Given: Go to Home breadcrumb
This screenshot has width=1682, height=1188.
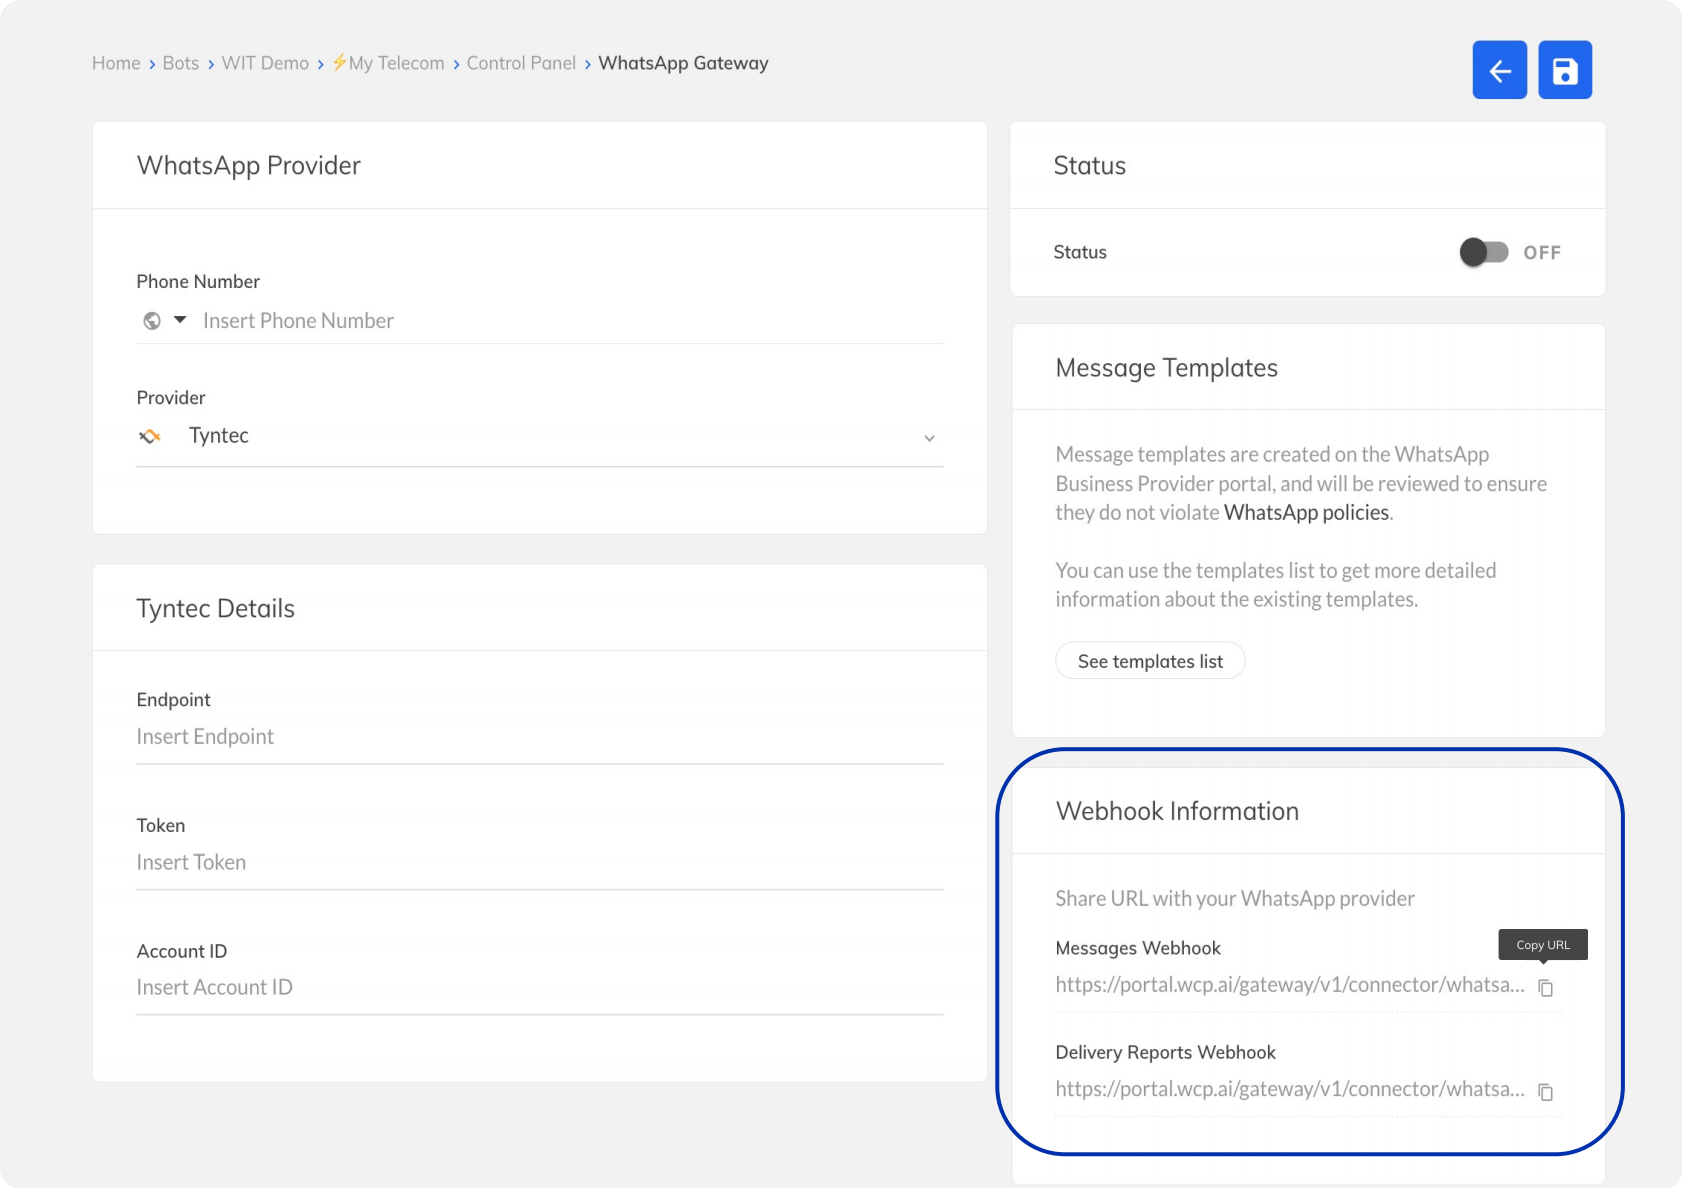Looking at the screenshot, I should click(x=116, y=63).
